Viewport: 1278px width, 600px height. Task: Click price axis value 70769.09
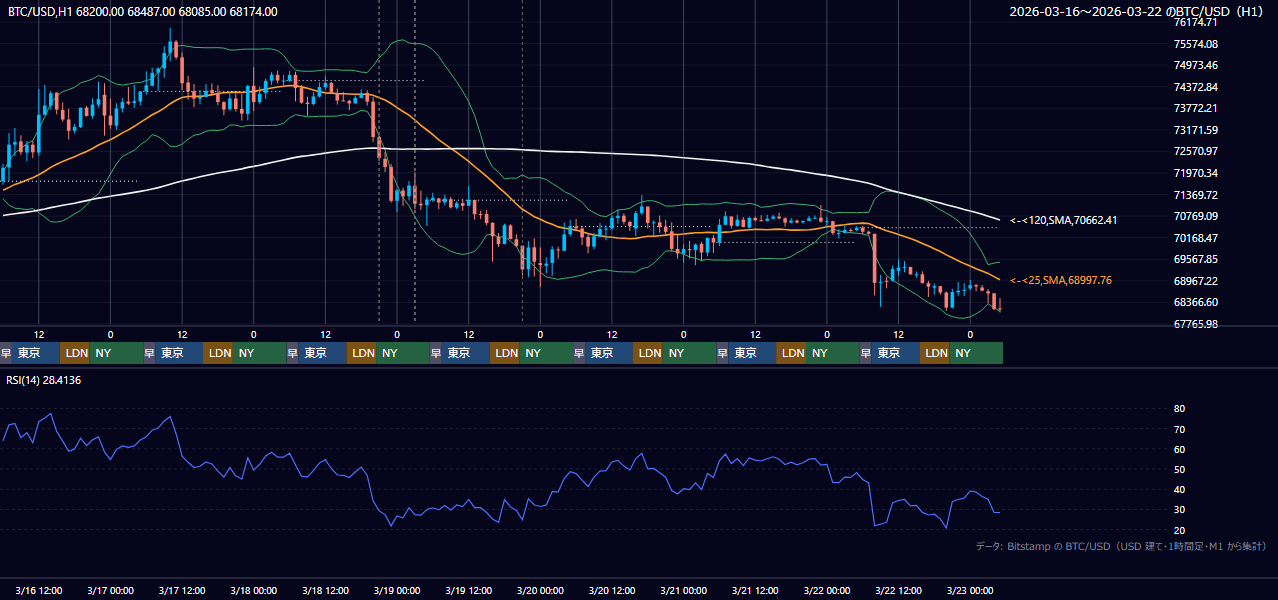1195,216
